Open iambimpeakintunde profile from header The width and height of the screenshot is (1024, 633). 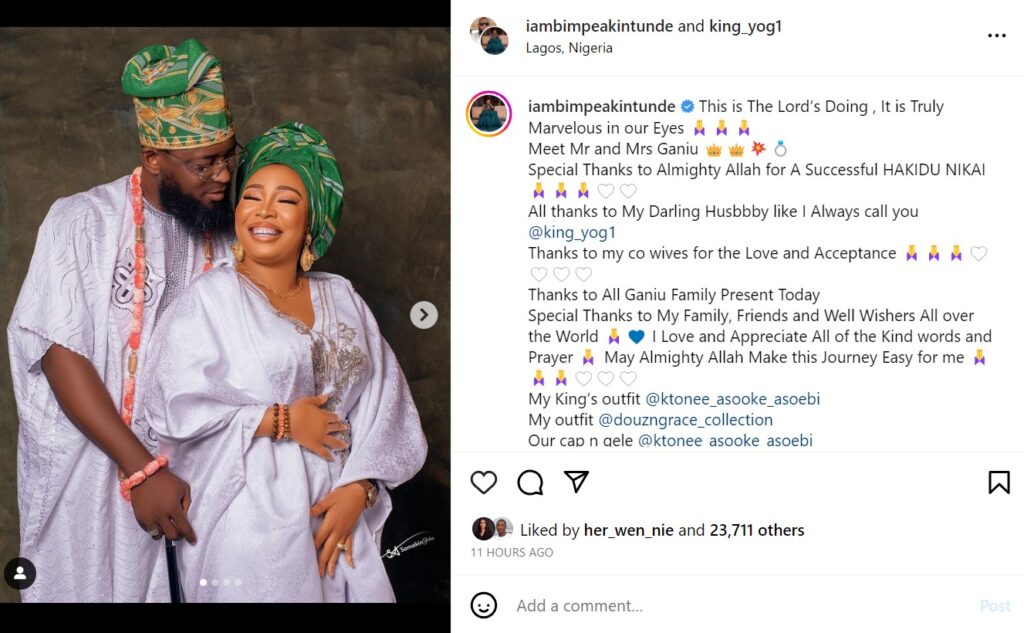600,27
